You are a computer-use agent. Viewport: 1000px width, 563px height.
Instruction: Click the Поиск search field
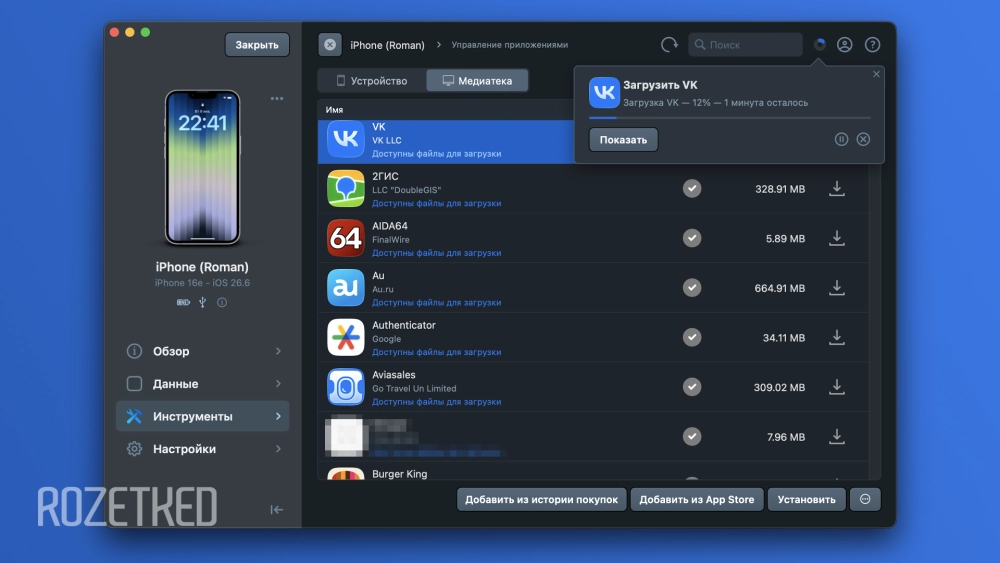pos(745,45)
